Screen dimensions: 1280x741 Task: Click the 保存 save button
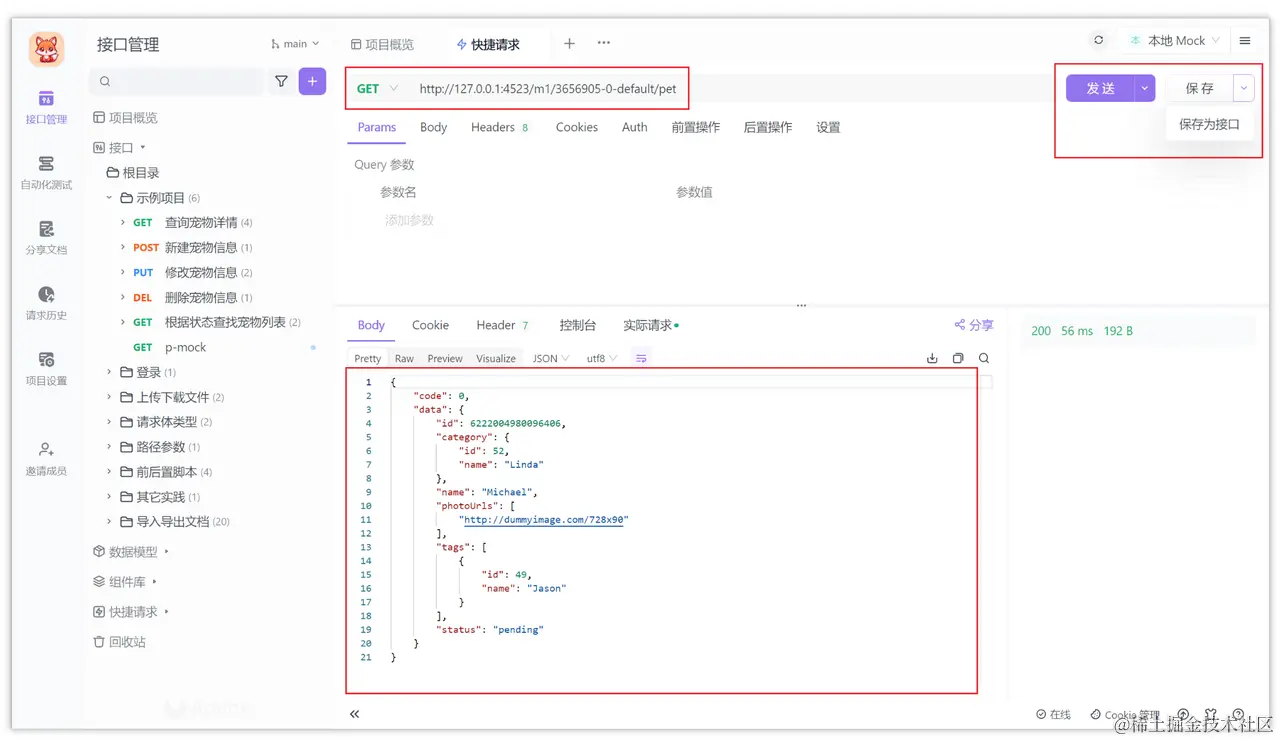(x=1199, y=88)
